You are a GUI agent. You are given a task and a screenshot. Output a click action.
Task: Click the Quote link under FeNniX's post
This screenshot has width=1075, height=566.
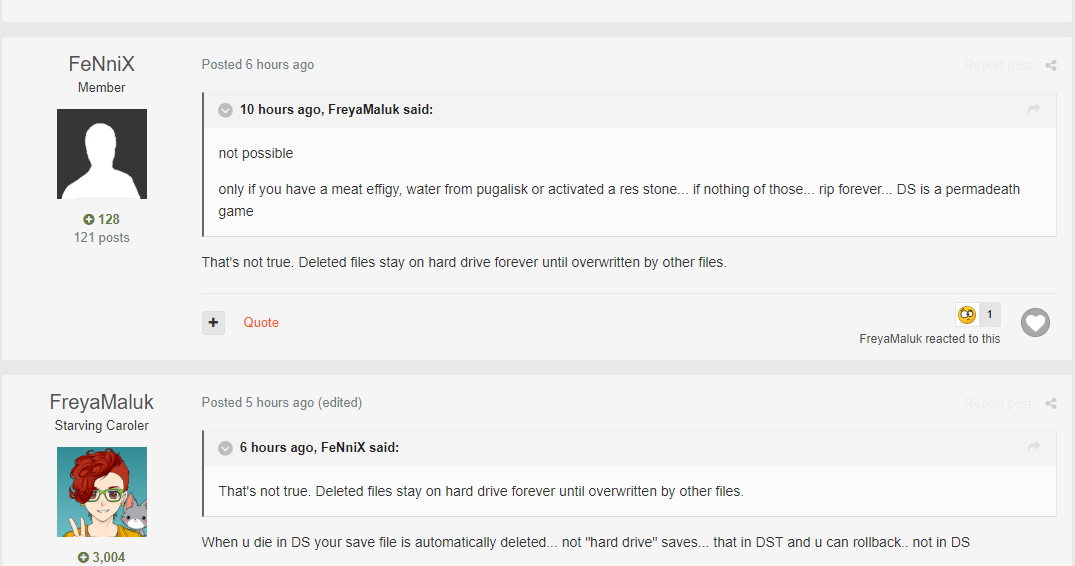point(261,322)
